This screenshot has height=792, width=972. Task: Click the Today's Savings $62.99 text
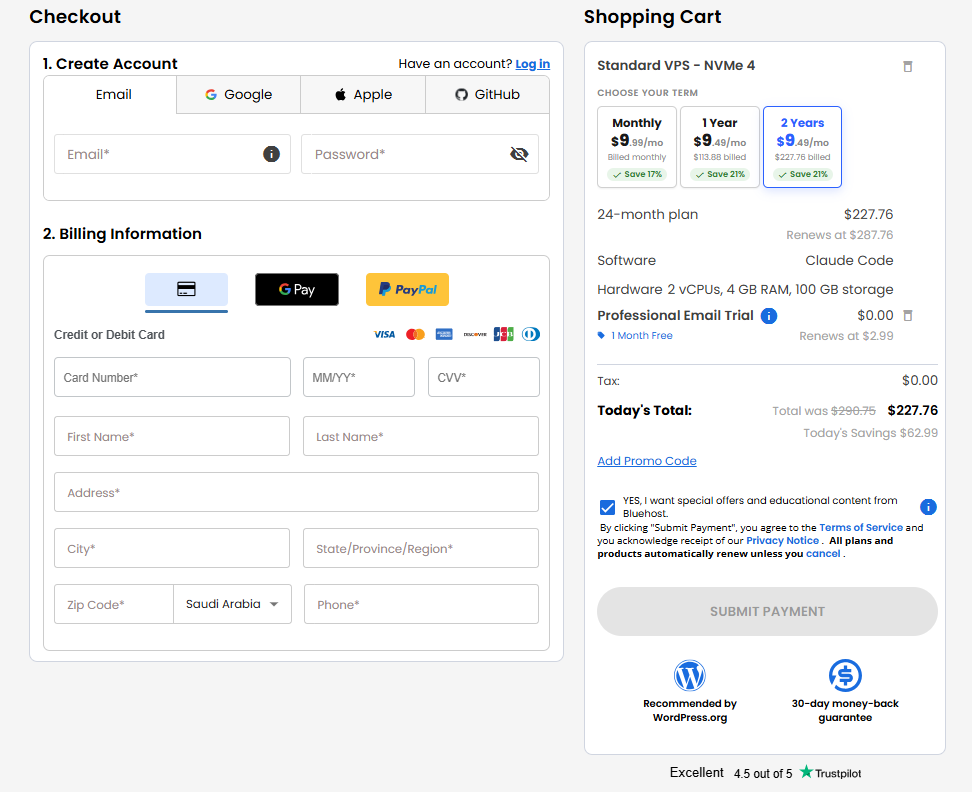[870, 433]
